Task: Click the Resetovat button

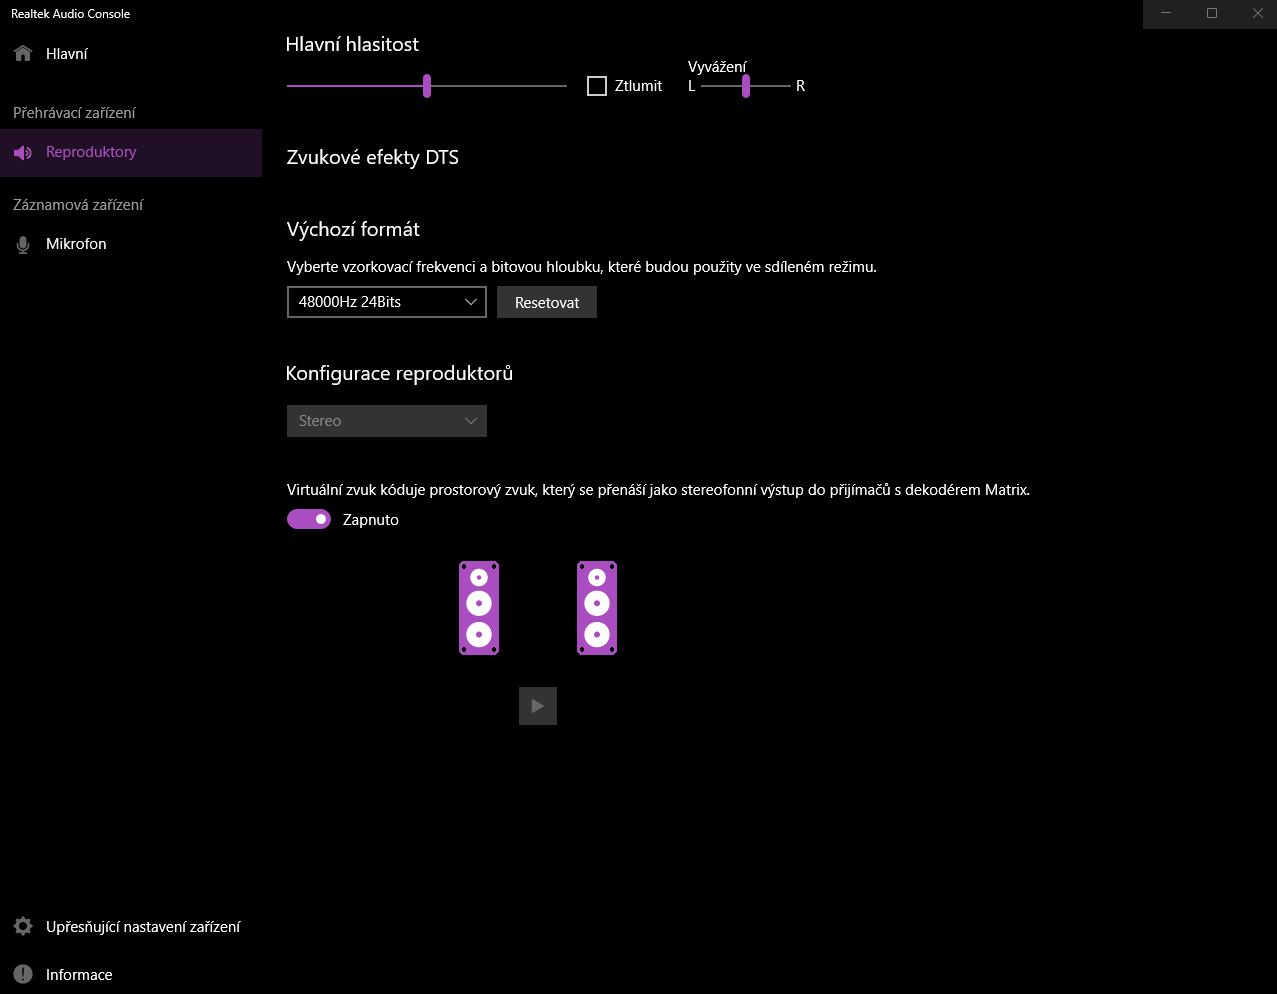Action: [x=547, y=302]
